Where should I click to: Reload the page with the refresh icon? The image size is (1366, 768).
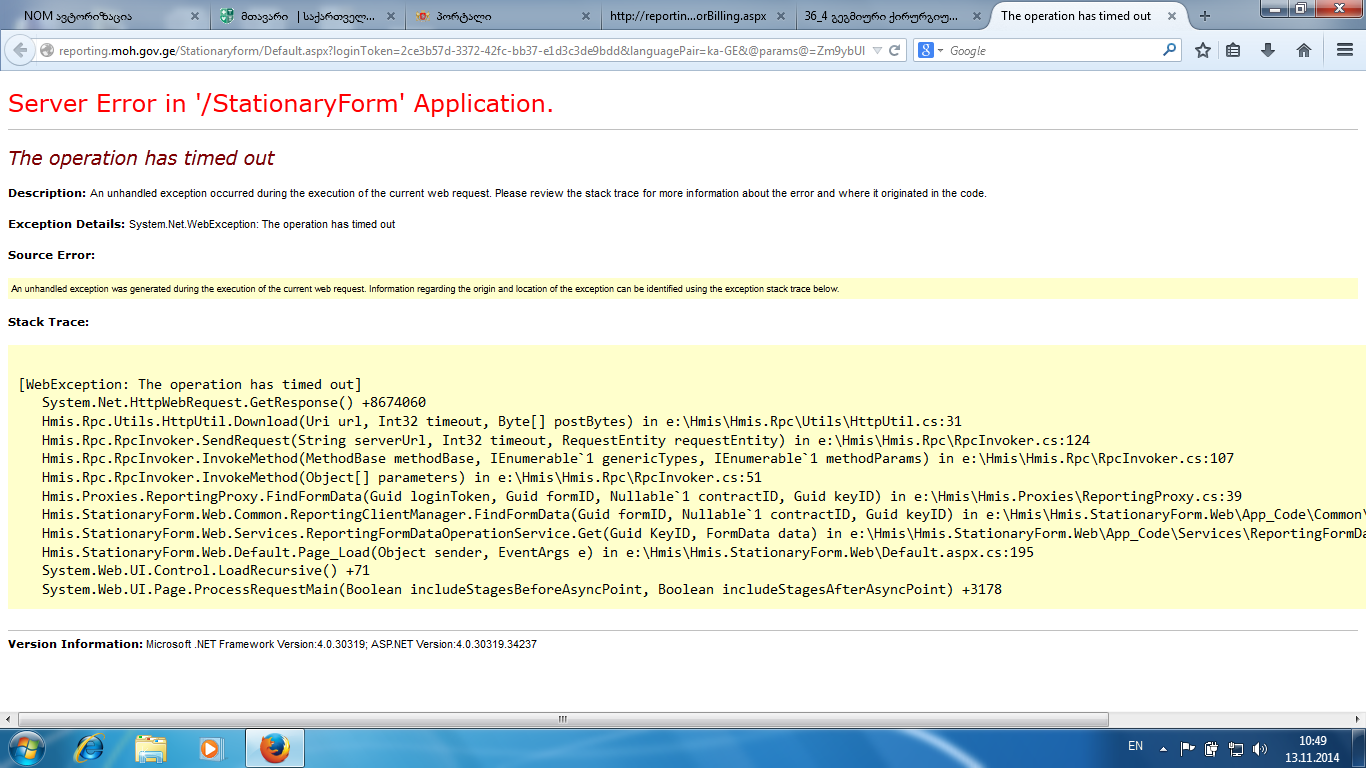click(895, 51)
